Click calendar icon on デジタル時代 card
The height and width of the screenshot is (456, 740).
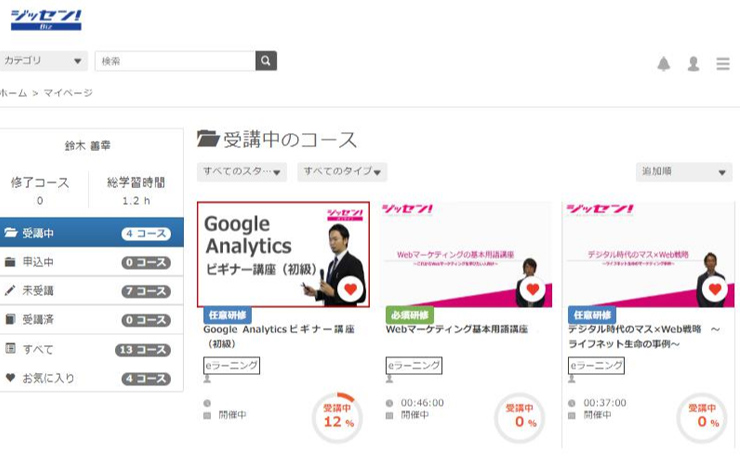click(572, 415)
